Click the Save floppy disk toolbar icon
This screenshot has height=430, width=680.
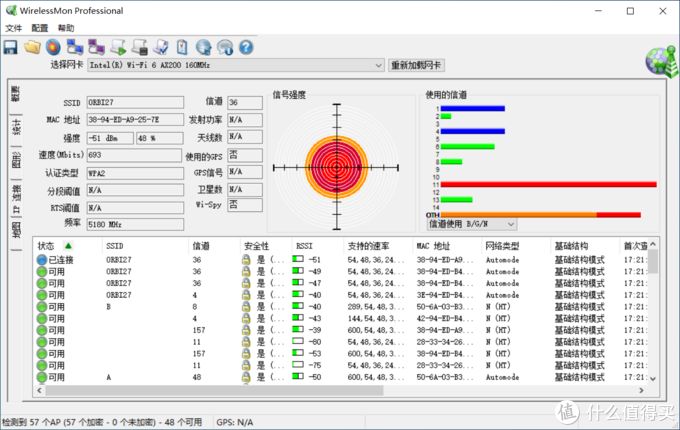coord(11,47)
